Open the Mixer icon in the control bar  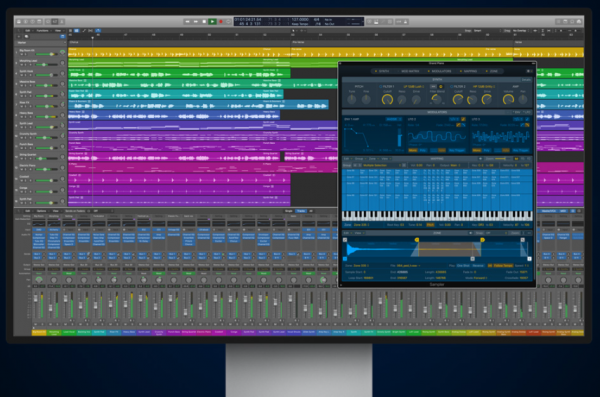coord(55,21)
